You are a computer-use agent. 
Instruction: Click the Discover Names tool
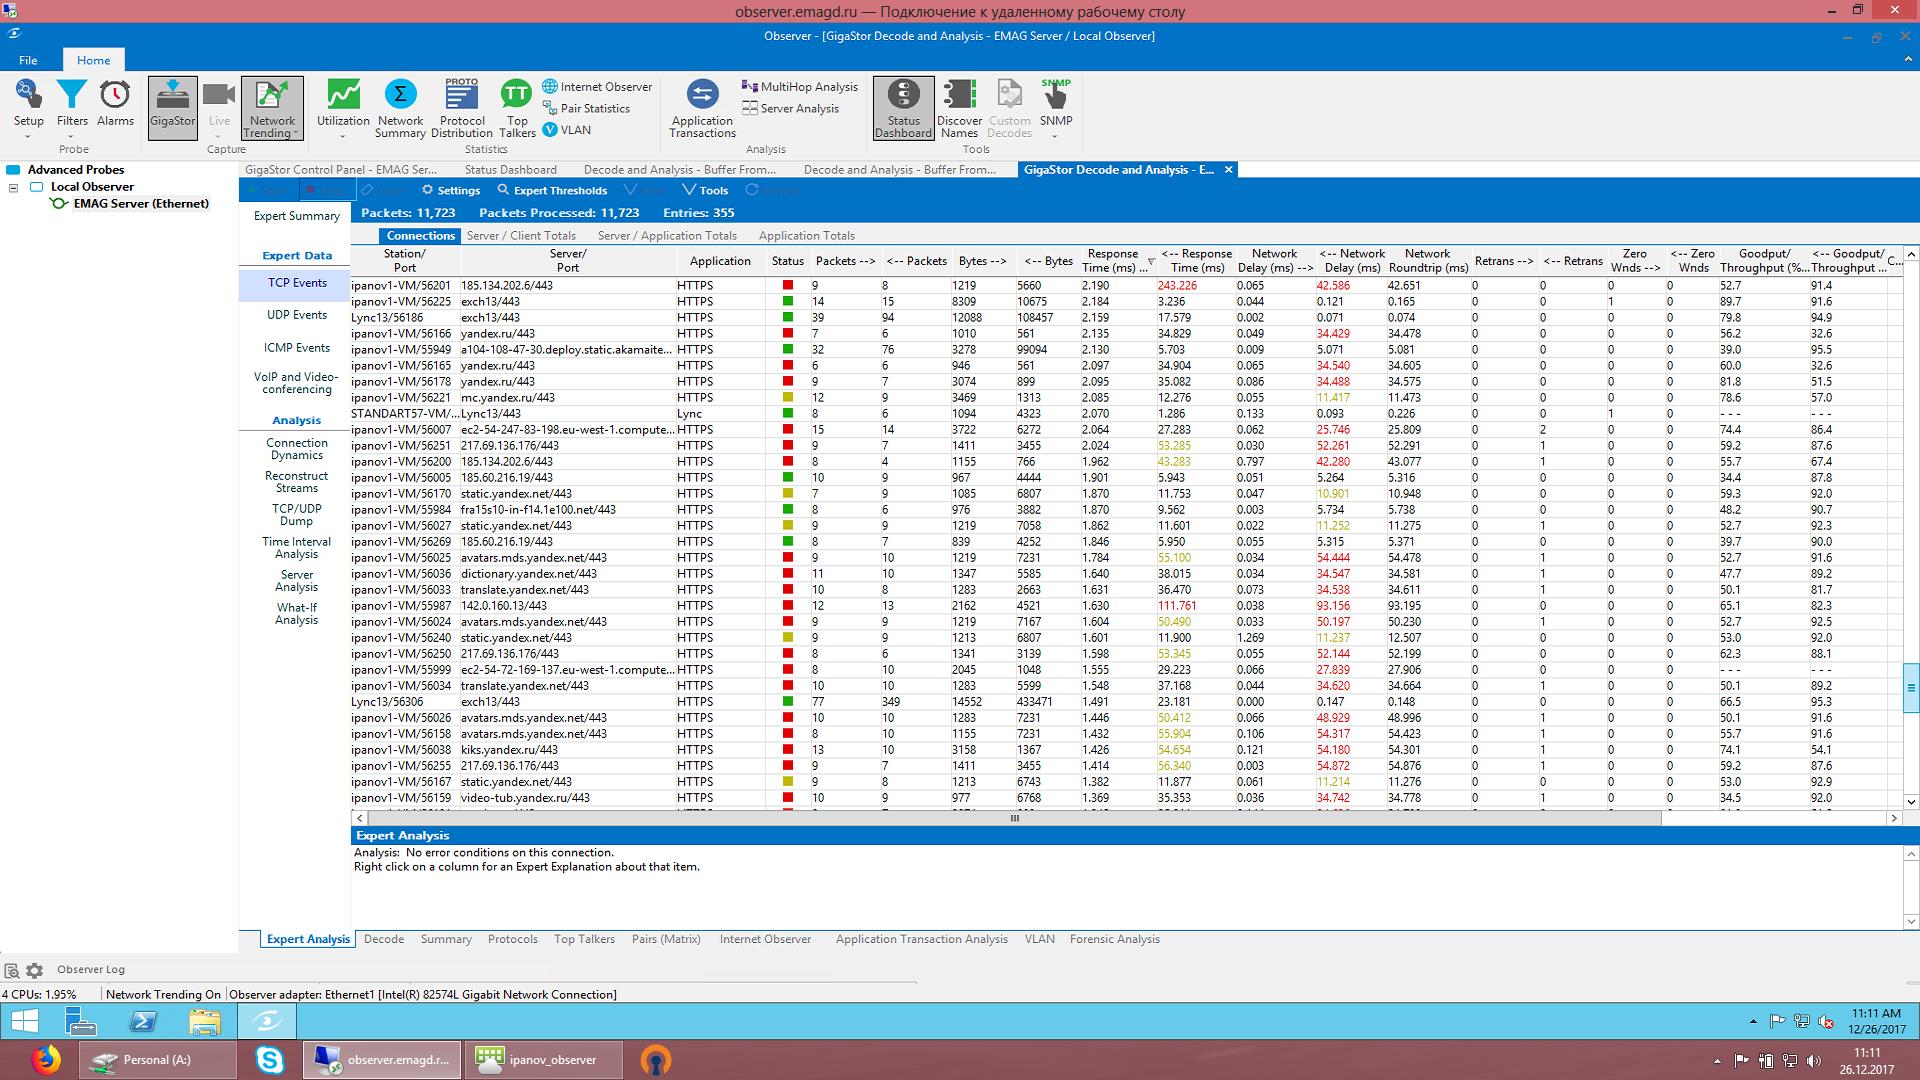[x=959, y=96]
